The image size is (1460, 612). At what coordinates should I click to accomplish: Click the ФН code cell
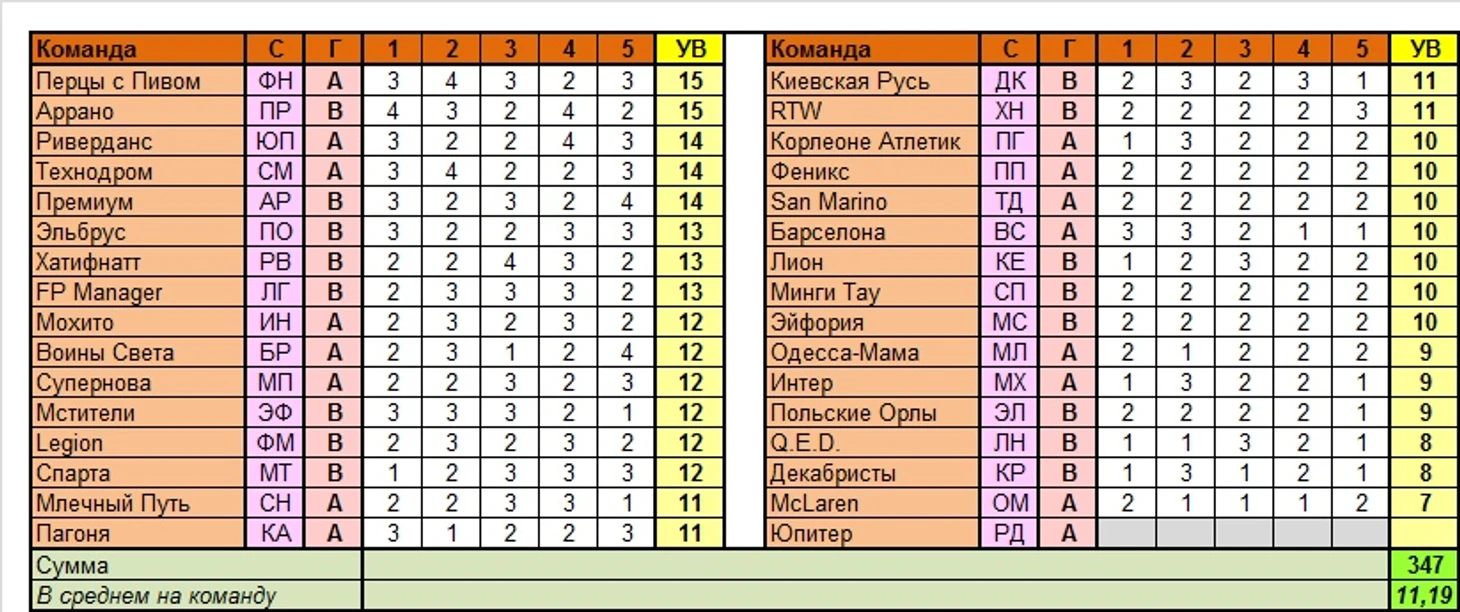pos(275,80)
